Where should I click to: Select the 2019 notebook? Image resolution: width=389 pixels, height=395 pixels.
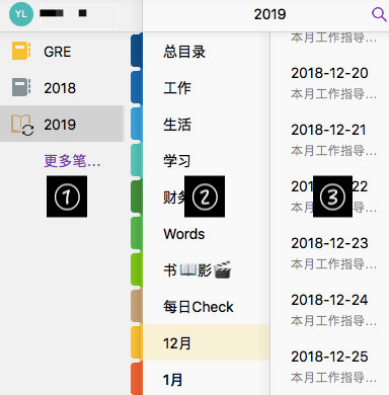[62, 124]
